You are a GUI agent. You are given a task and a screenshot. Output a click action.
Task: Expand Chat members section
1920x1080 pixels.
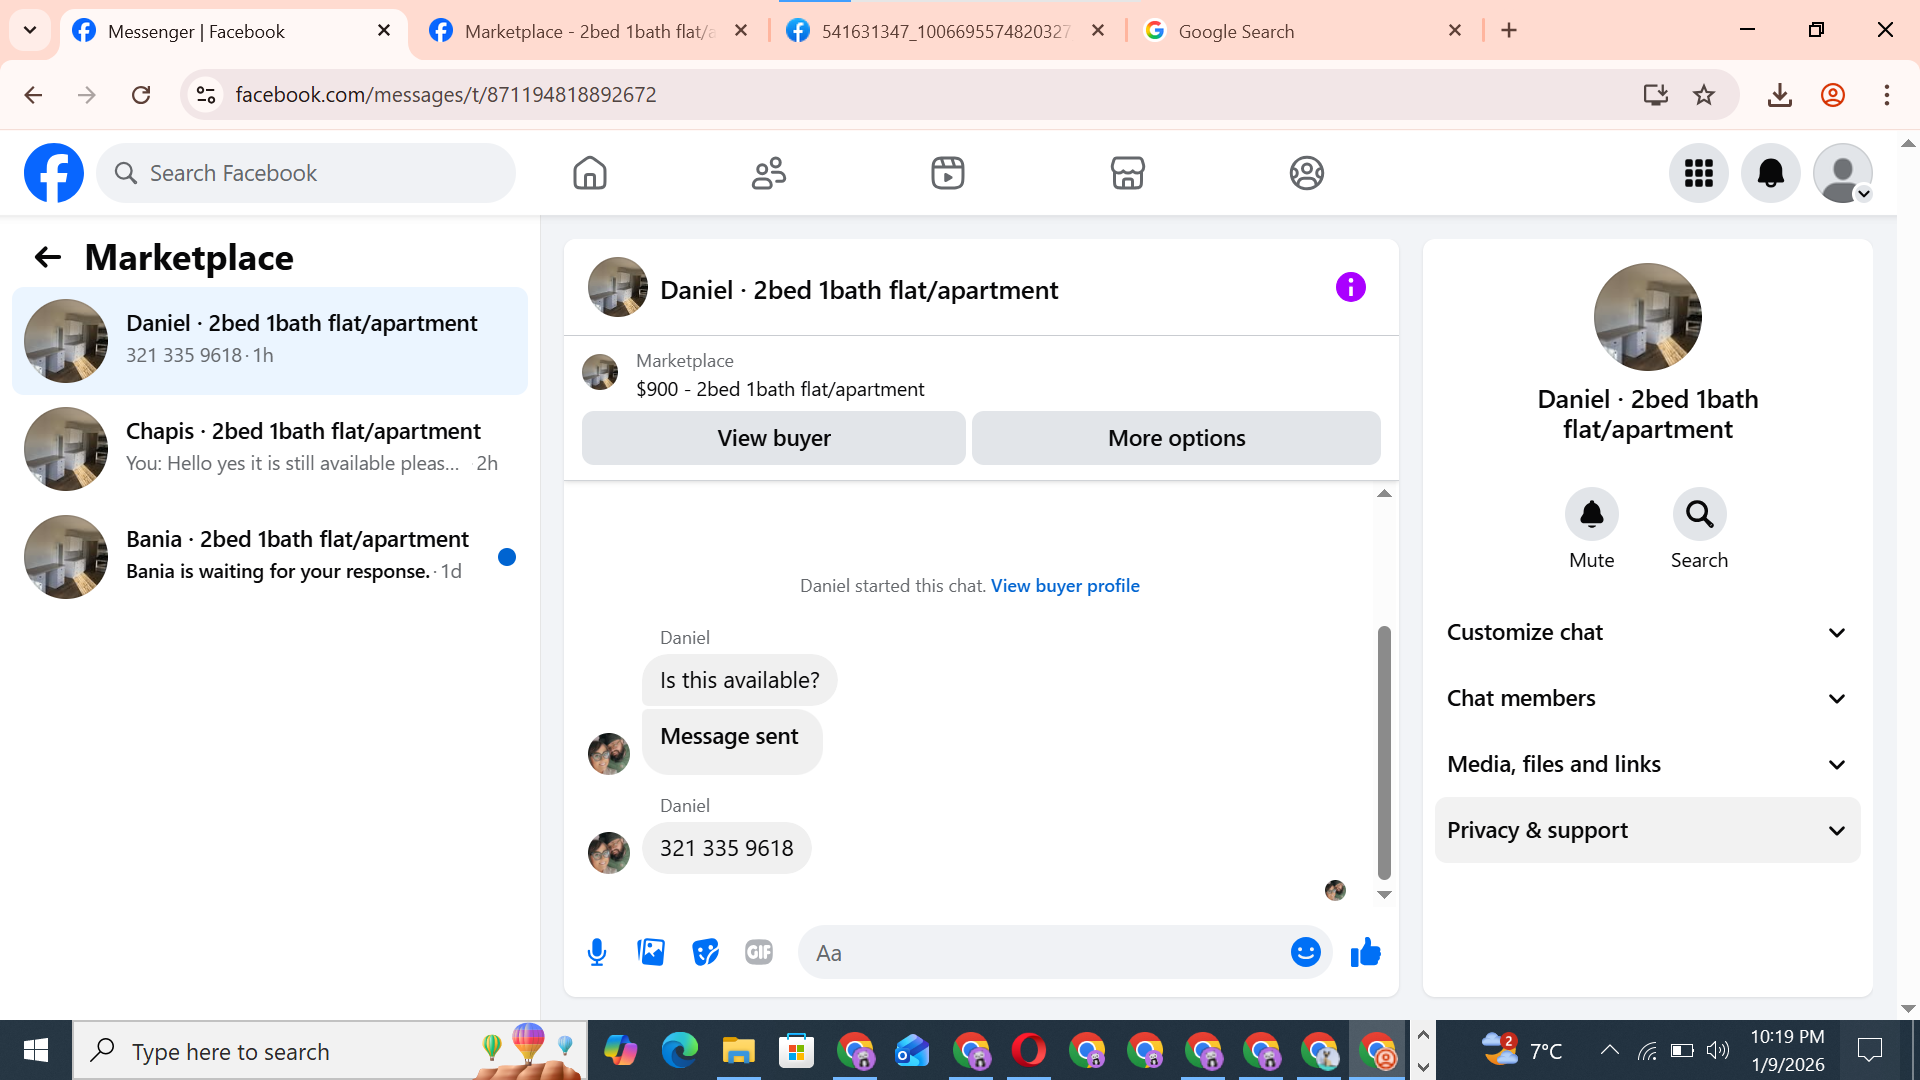tap(1646, 698)
